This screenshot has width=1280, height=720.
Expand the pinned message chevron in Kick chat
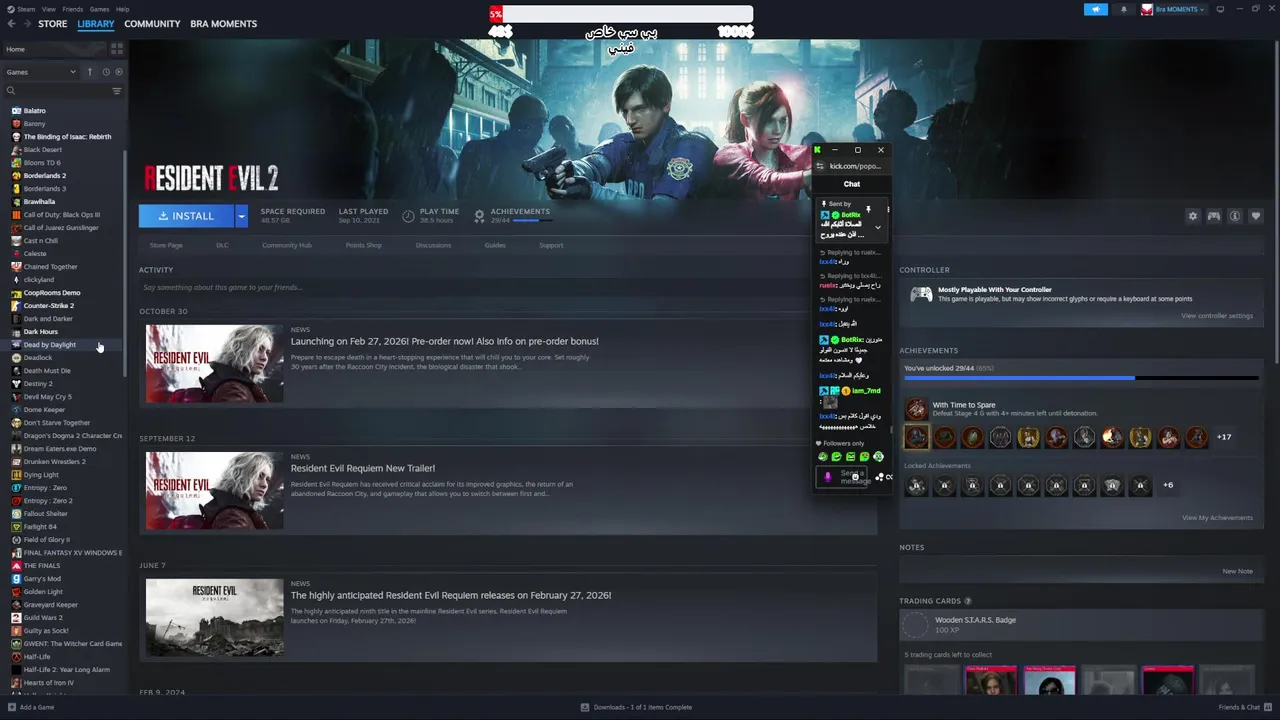click(x=878, y=227)
